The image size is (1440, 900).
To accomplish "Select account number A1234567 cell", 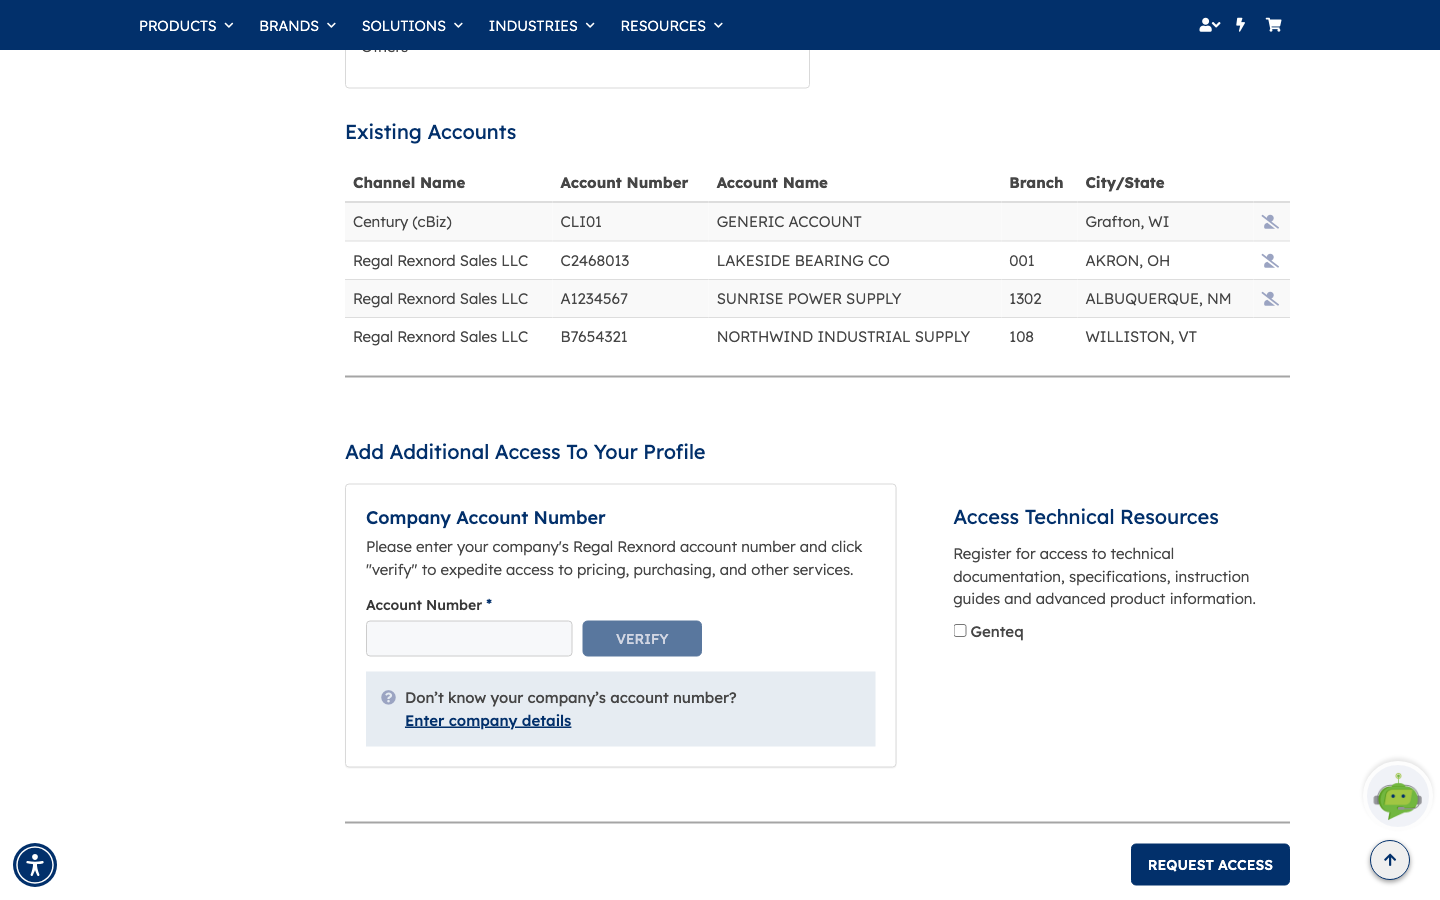I will pos(594,299).
